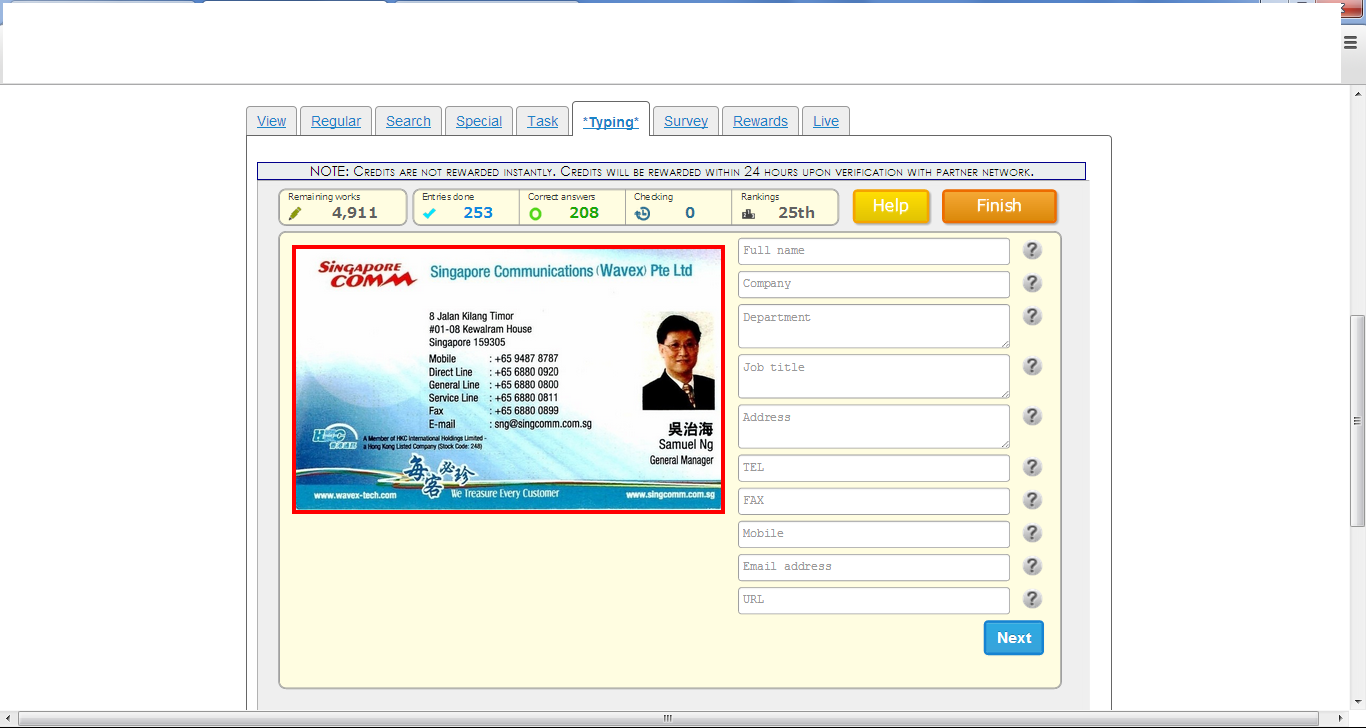The height and width of the screenshot is (728, 1366).
Task: Click the Samuel Ng business card image
Action: point(508,380)
